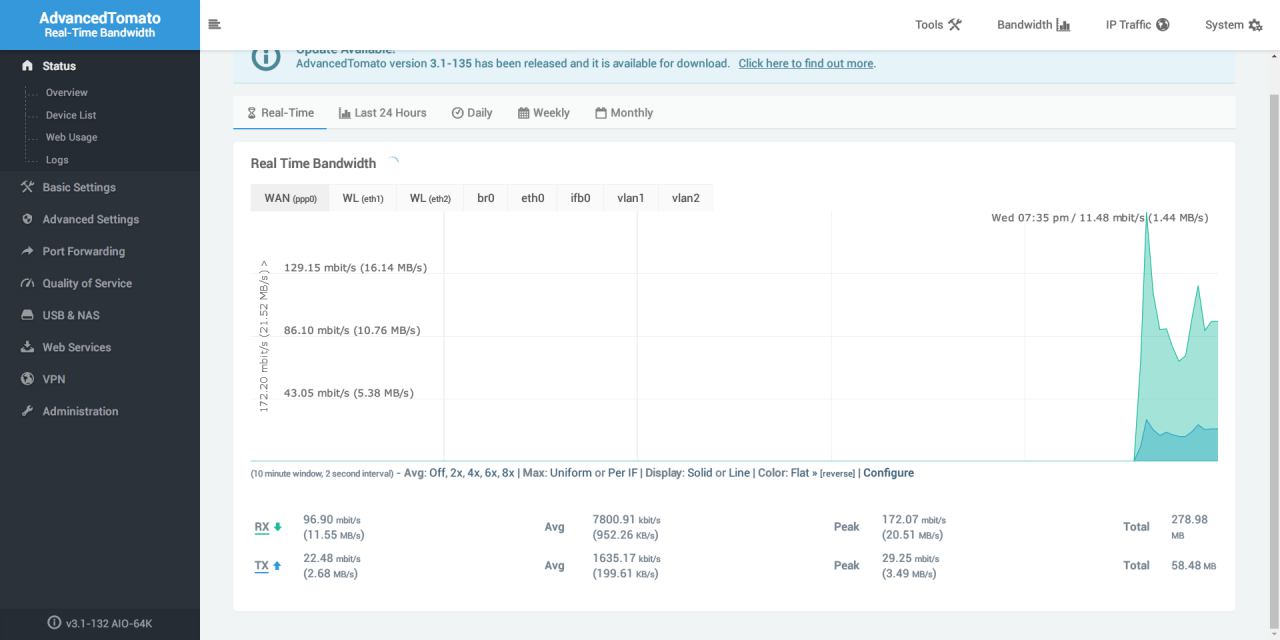Open Device List under Status
This screenshot has width=1280, height=640.
[x=71, y=115]
